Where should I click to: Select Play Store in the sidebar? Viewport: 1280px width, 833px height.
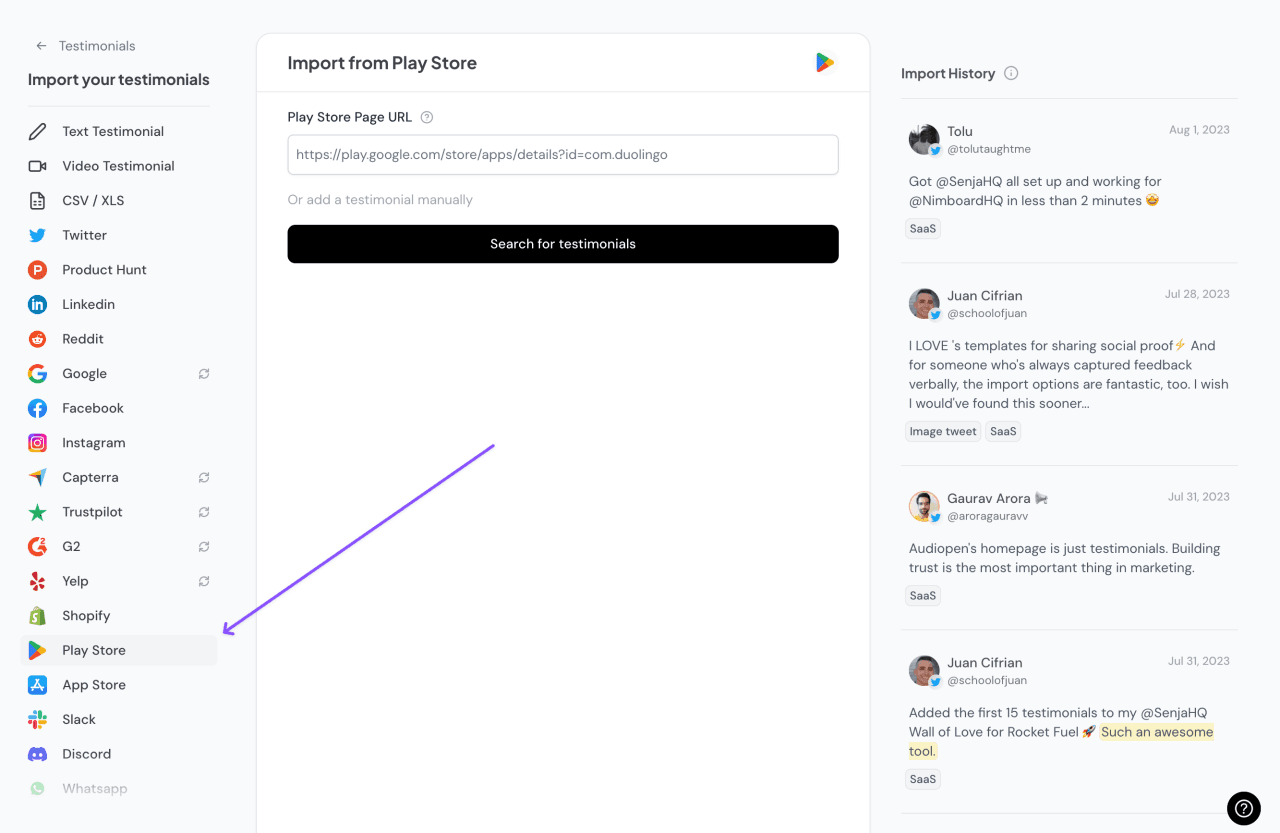[x=118, y=650]
